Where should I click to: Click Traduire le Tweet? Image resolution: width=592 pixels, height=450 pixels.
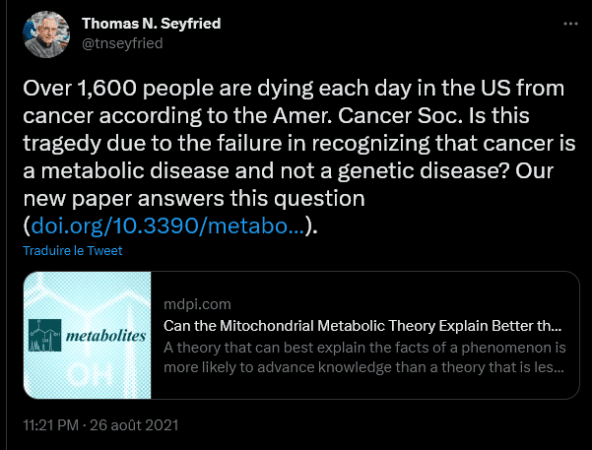pyautogui.click(x=72, y=251)
